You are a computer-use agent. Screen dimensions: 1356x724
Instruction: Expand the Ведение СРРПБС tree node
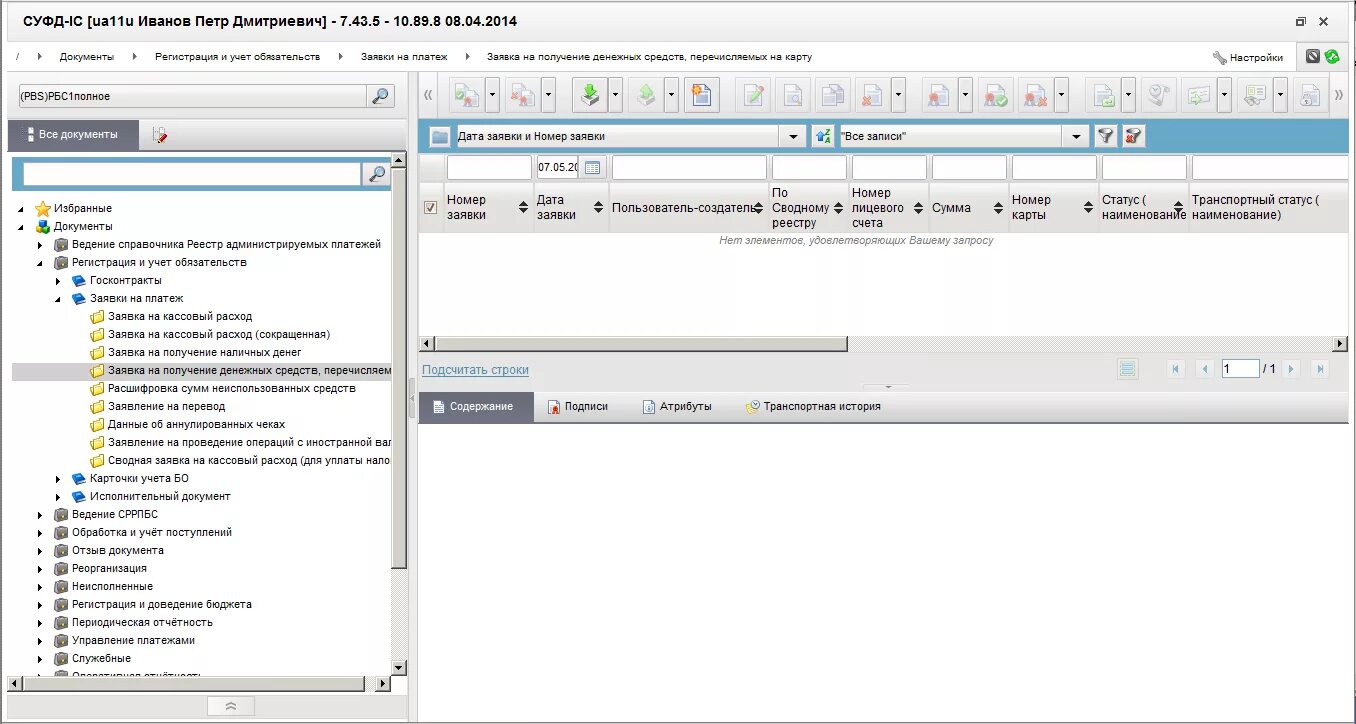tap(40, 515)
